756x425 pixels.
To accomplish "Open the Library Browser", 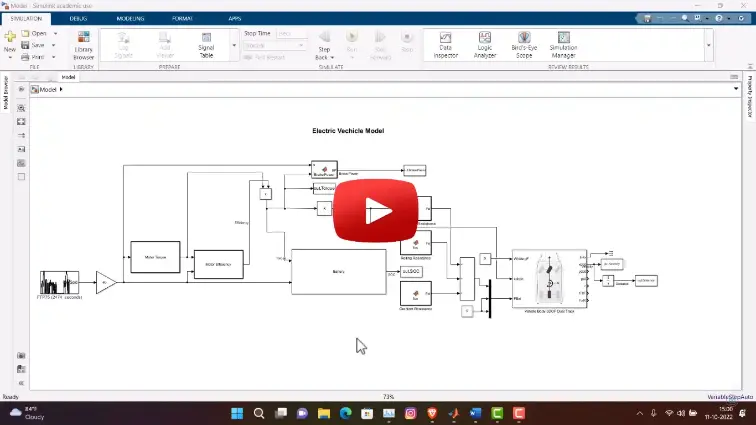I will [84, 45].
